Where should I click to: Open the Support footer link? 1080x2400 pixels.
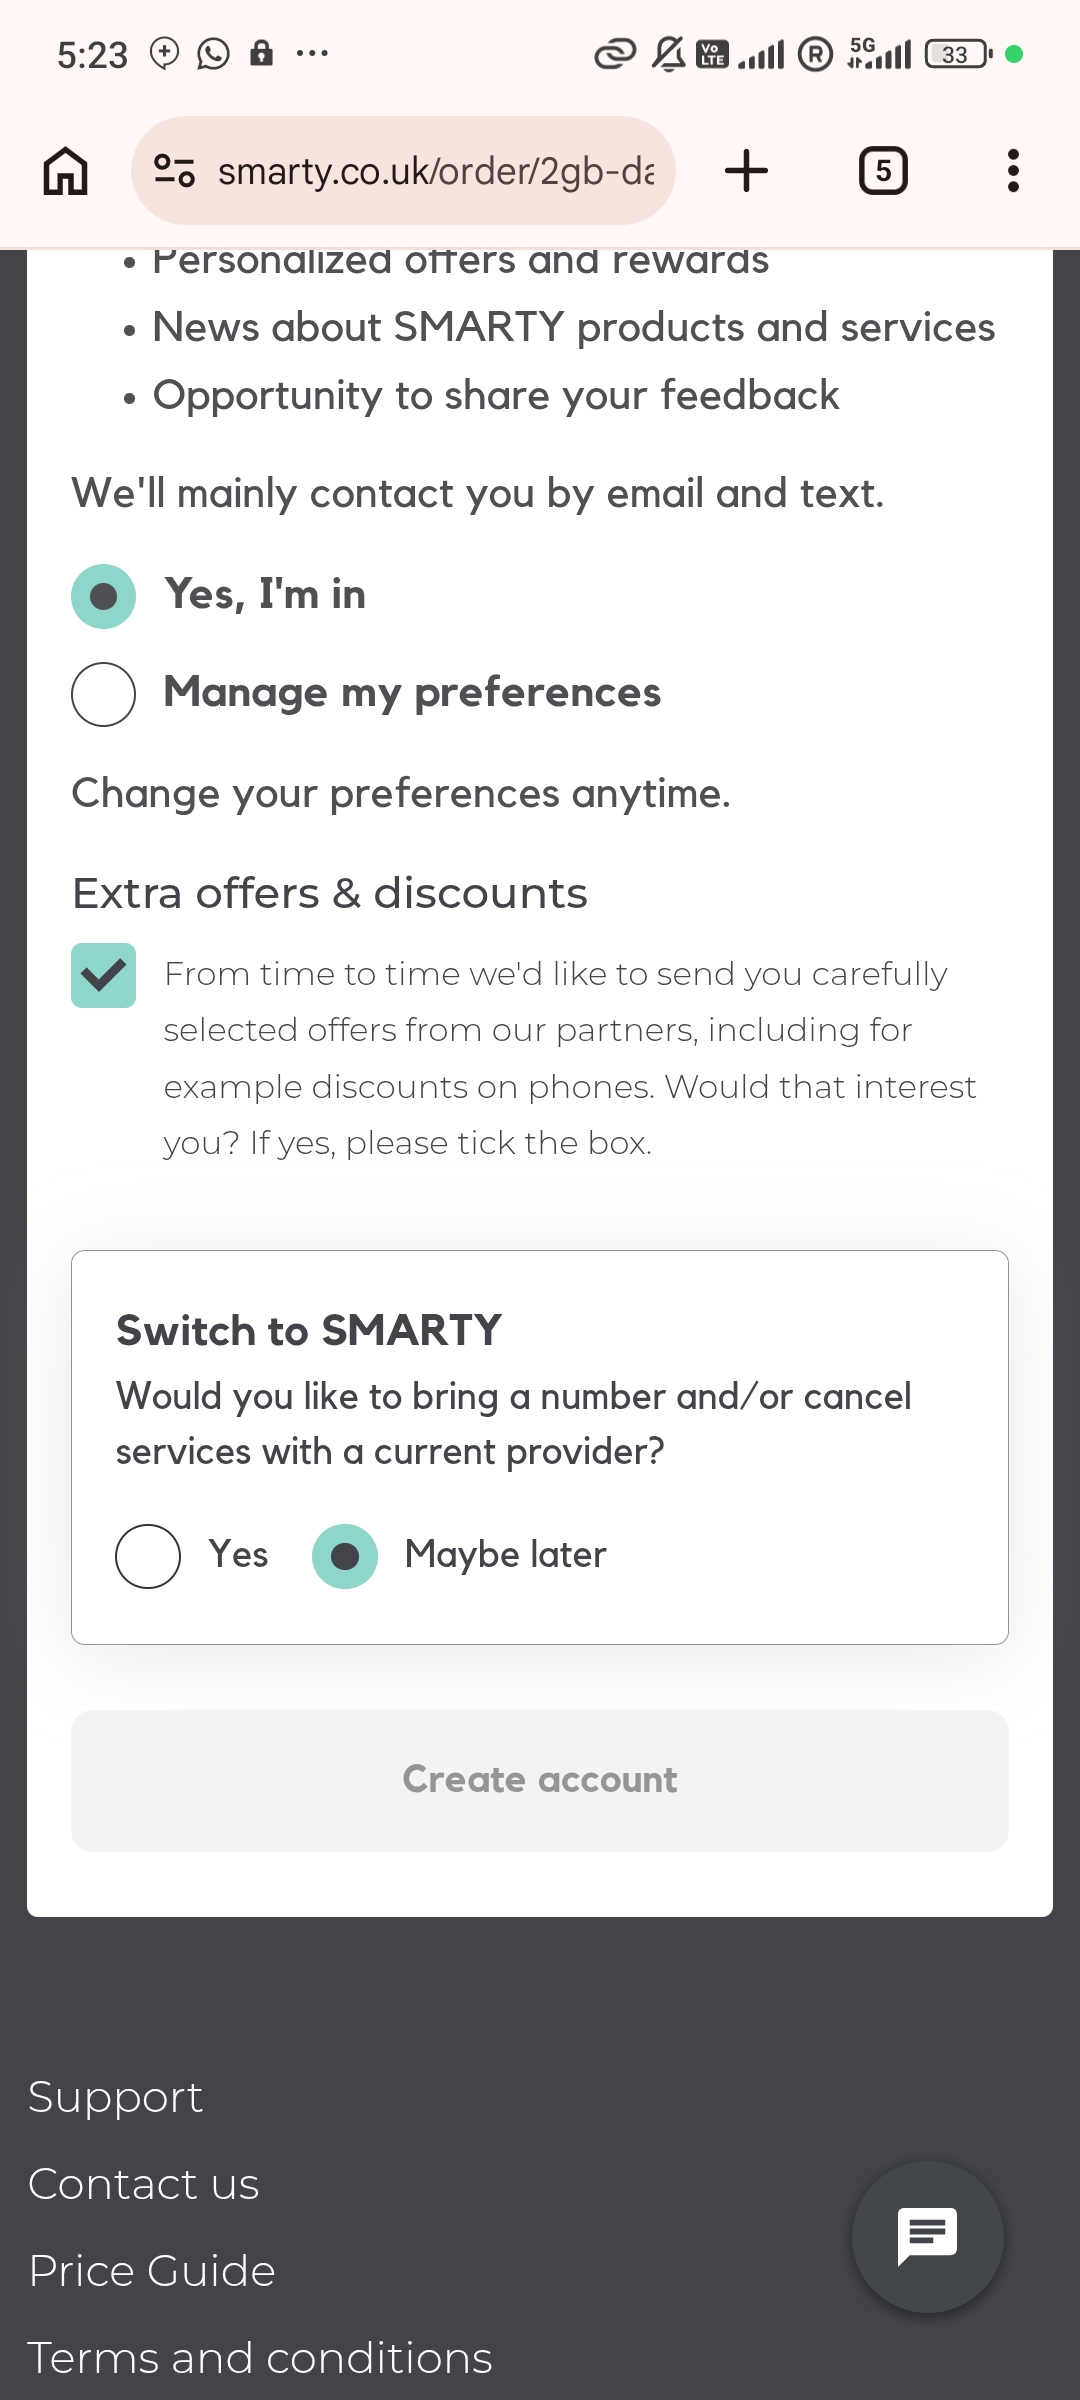pyautogui.click(x=115, y=2097)
